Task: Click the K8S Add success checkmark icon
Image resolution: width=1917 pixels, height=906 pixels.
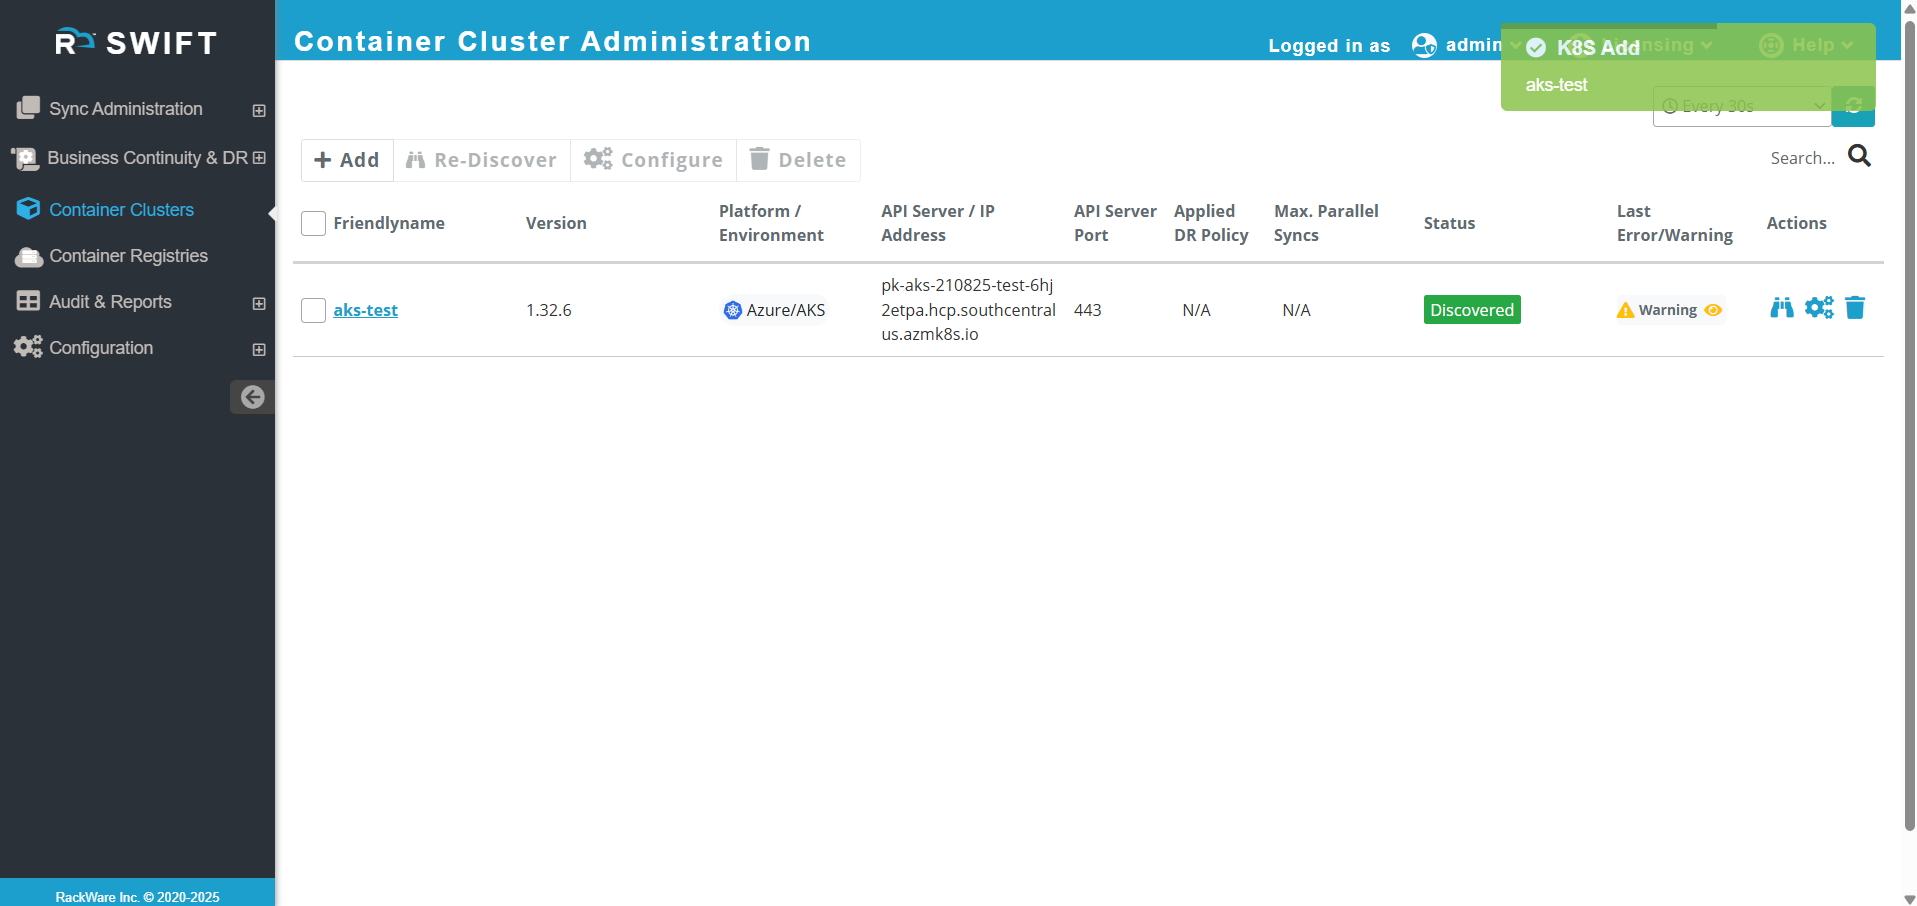Action: coord(1536,48)
